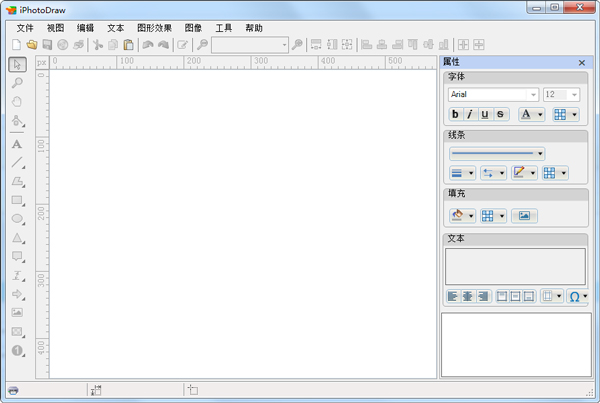Open the 视图 menu

pyautogui.click(x=55, y=28)
